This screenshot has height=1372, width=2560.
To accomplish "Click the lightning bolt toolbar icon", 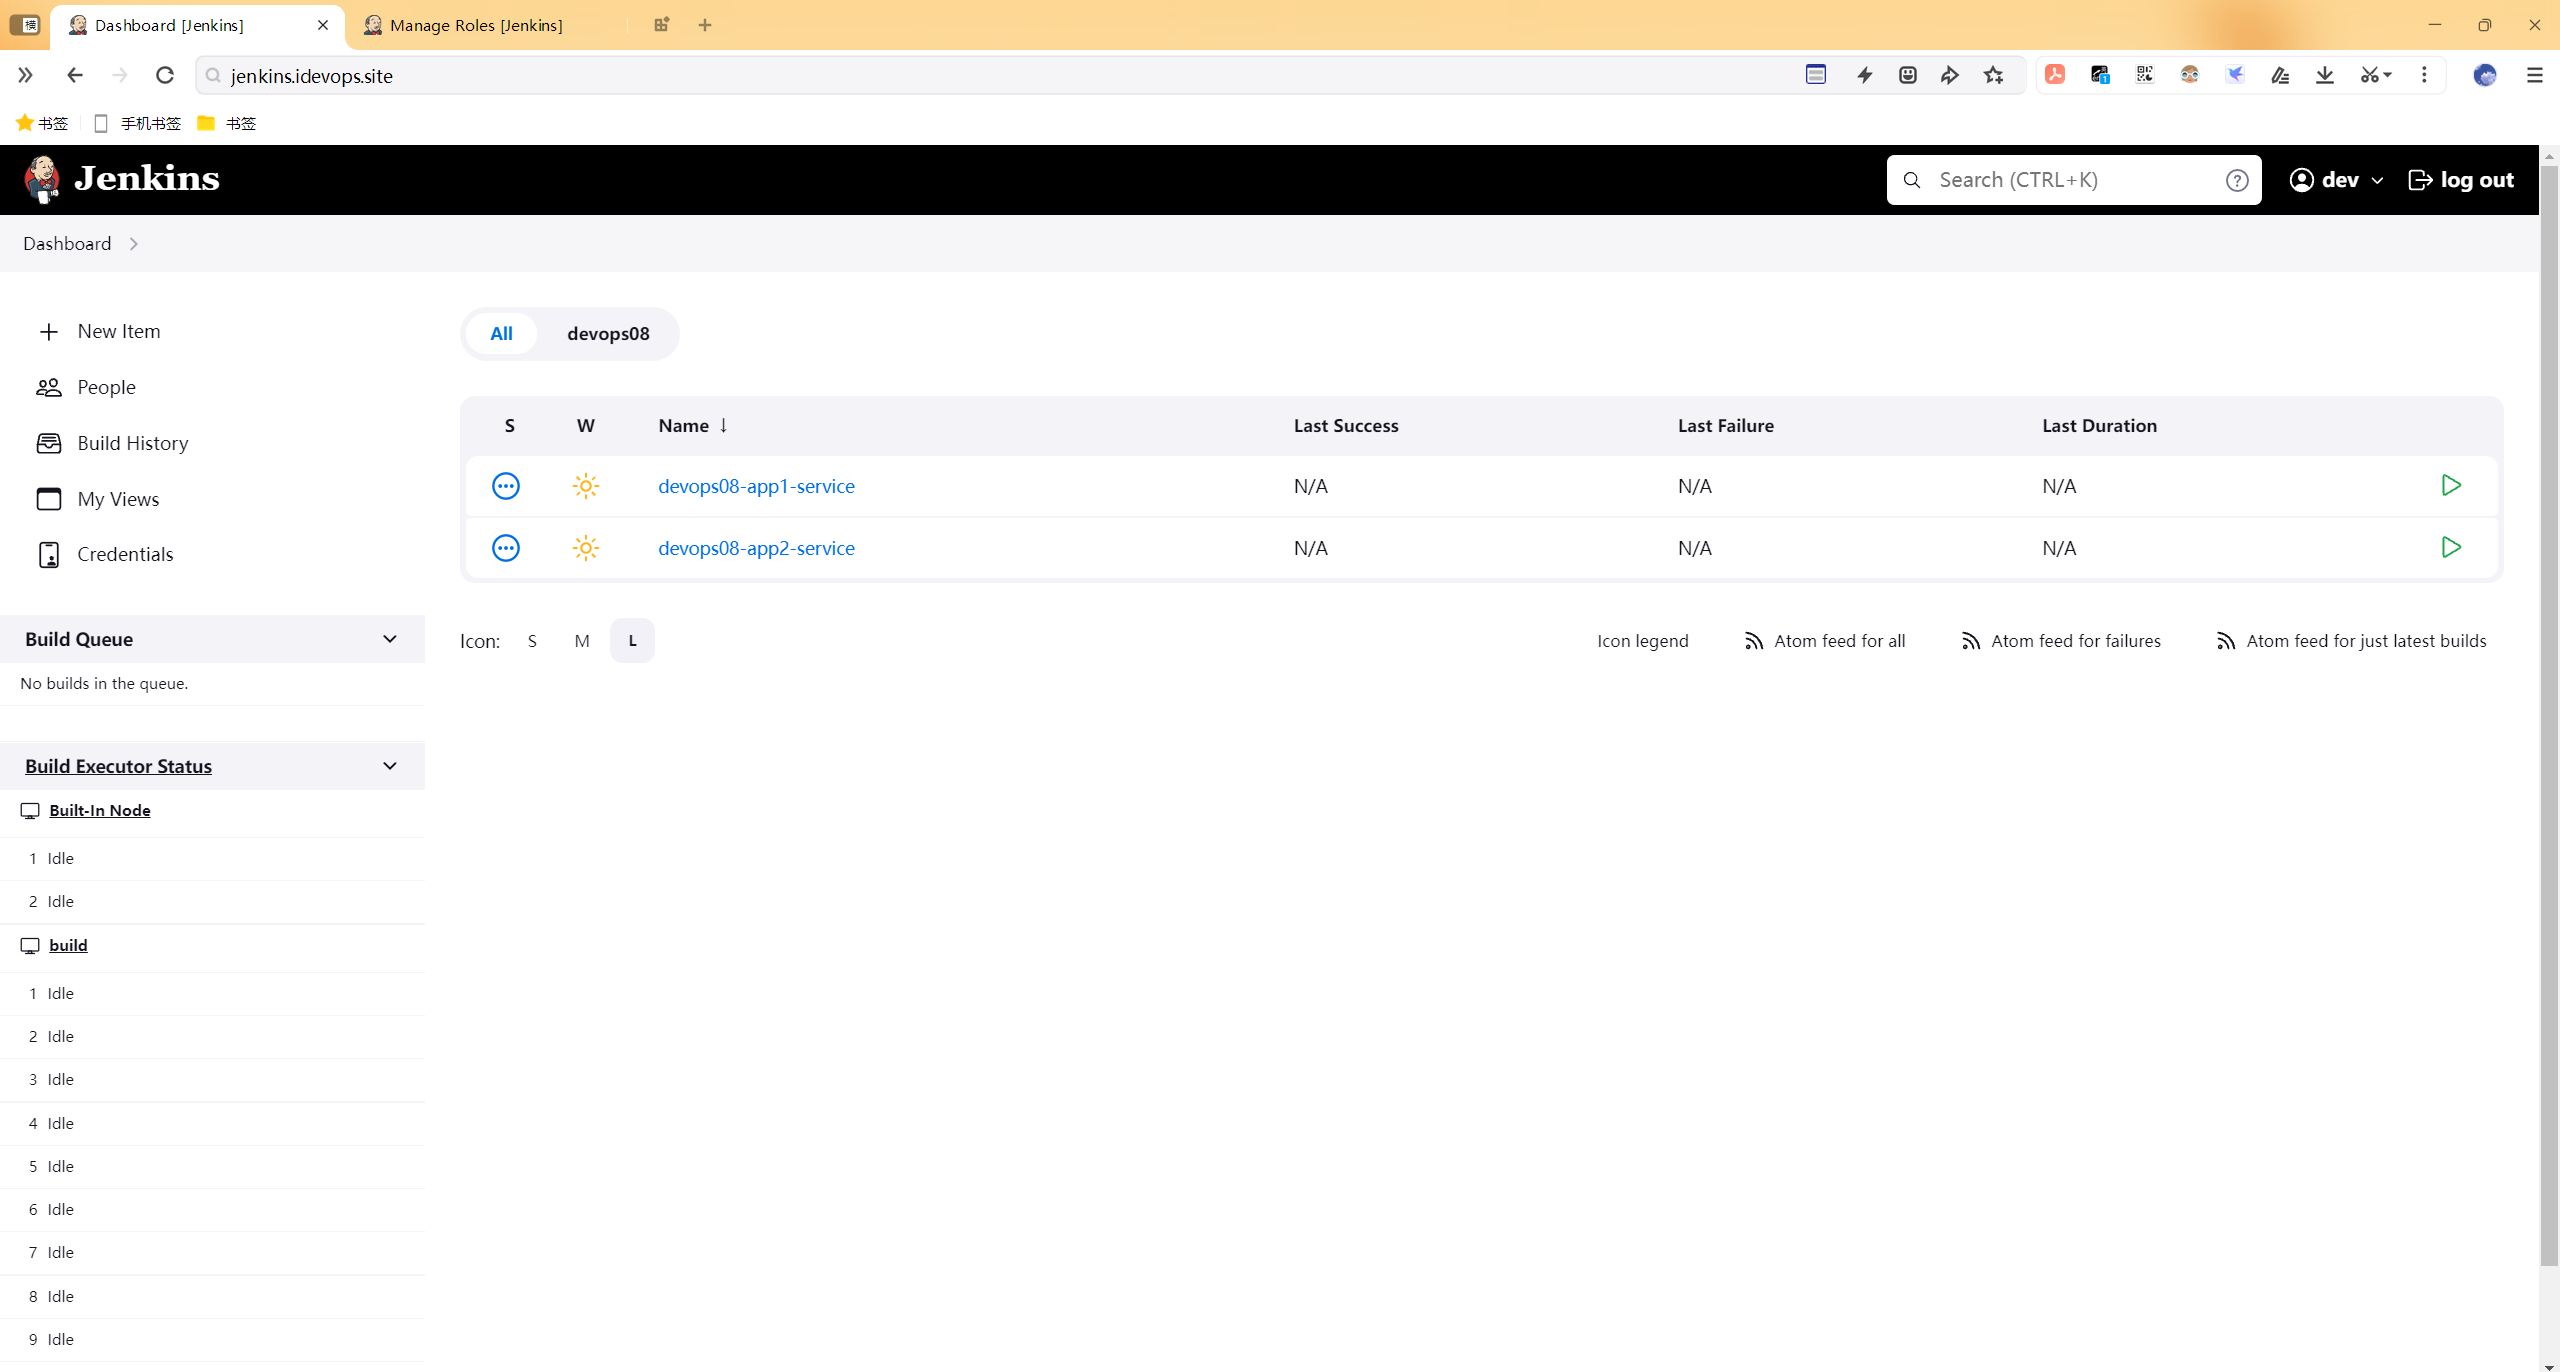I will pyautogui.click(x=1865, y=75).
